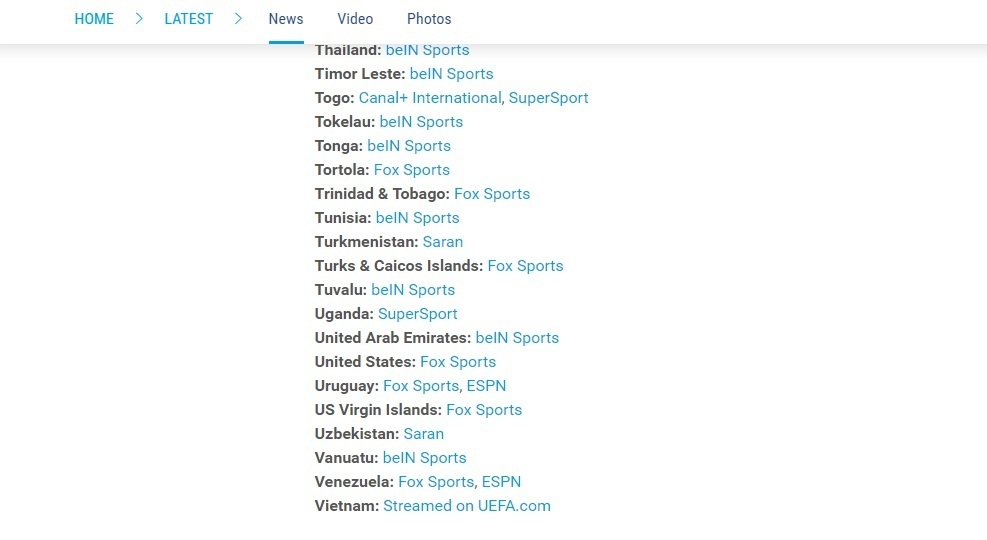This screenshot has height=540, width=987.
Task: Open Togo's Canal+ International, SuperSport link
Action: (473, 98)
